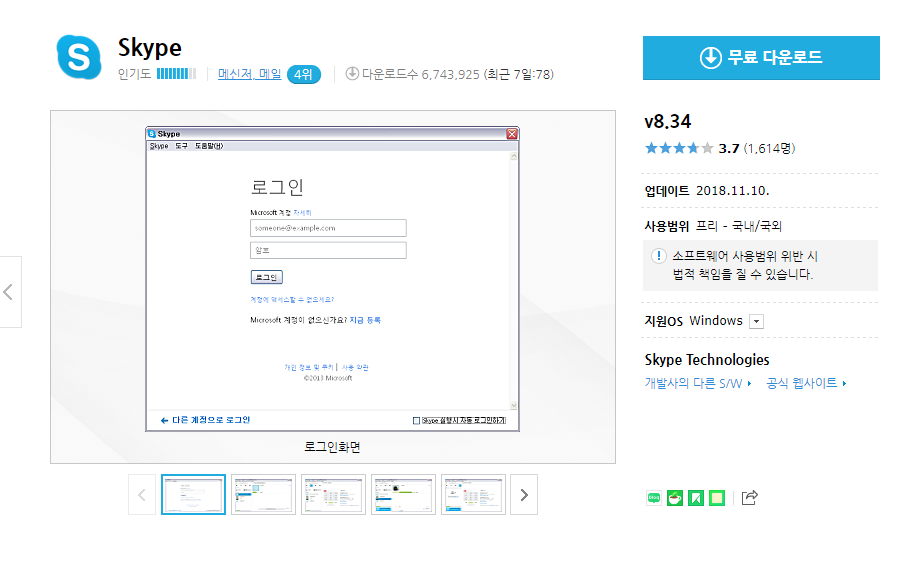Click the exclamation warning icon
This screenshot has height=565, width=908.
658,256
